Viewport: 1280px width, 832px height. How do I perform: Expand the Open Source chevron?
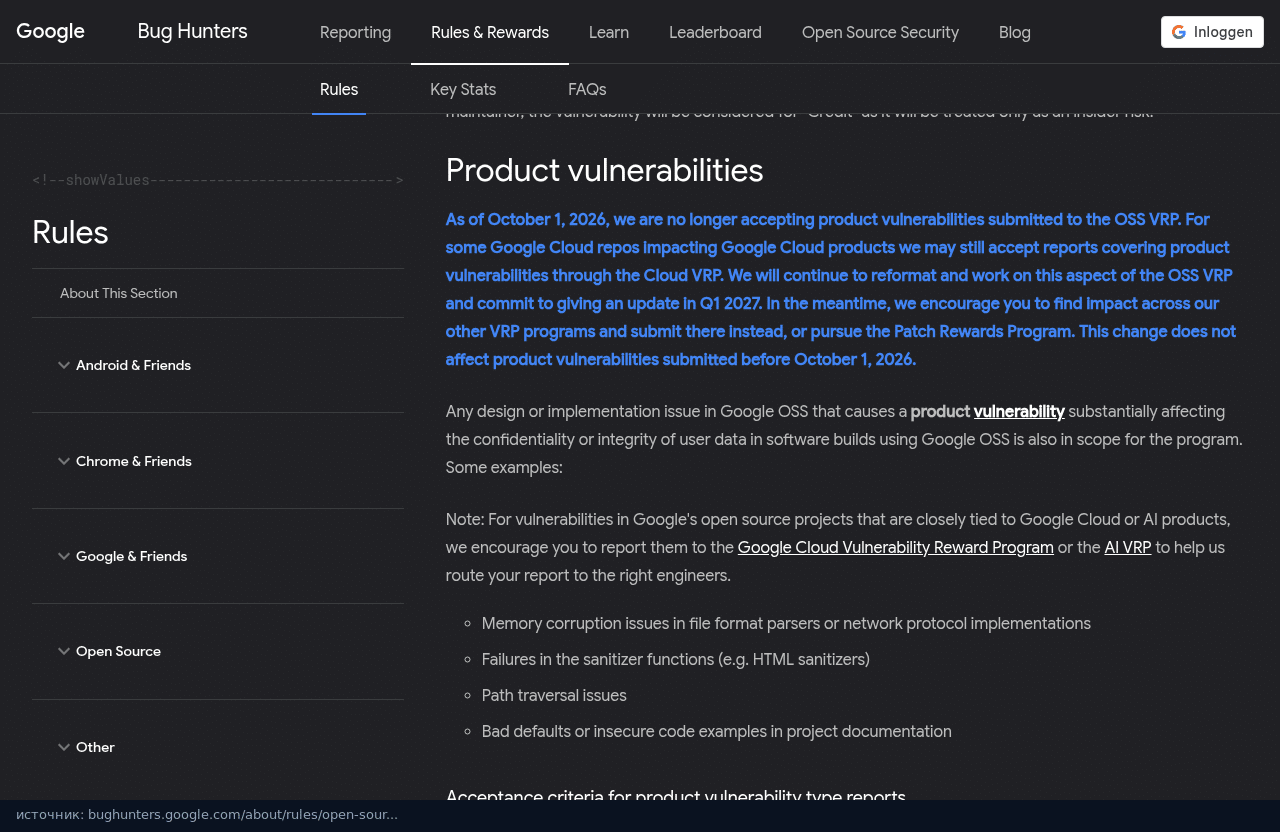tap(64, 651)
